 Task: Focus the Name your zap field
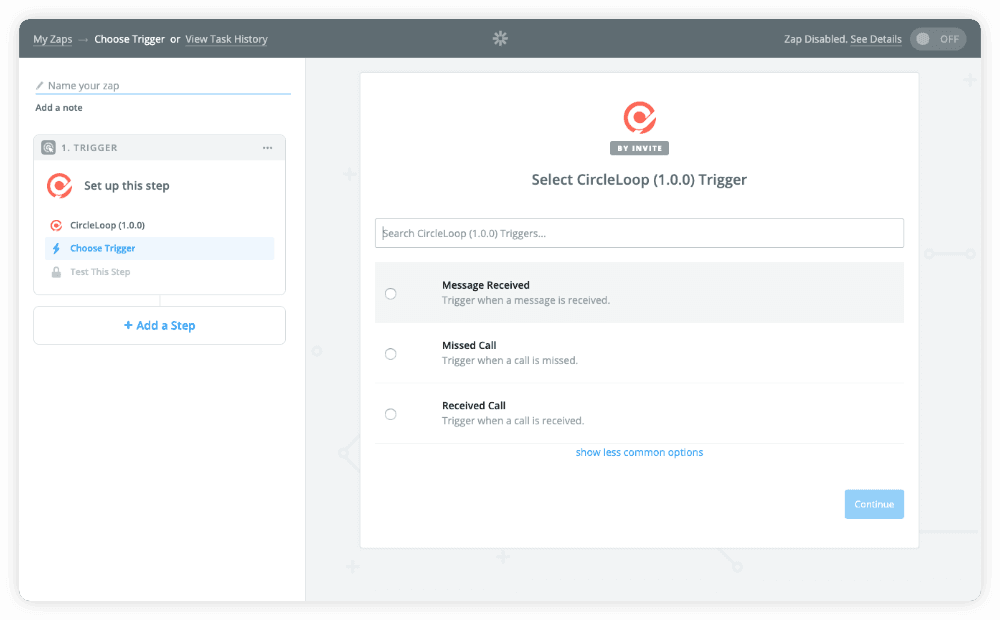click(x=163, y=85)
